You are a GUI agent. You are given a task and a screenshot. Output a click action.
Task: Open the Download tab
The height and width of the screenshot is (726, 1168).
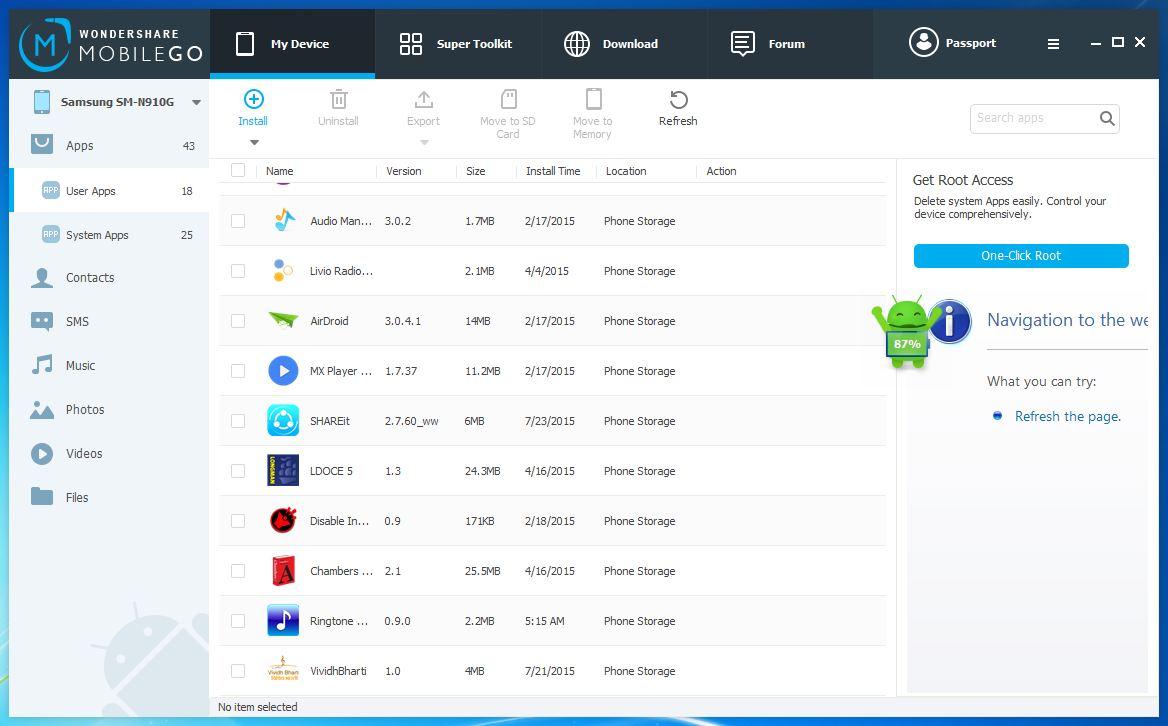point(623,44)
